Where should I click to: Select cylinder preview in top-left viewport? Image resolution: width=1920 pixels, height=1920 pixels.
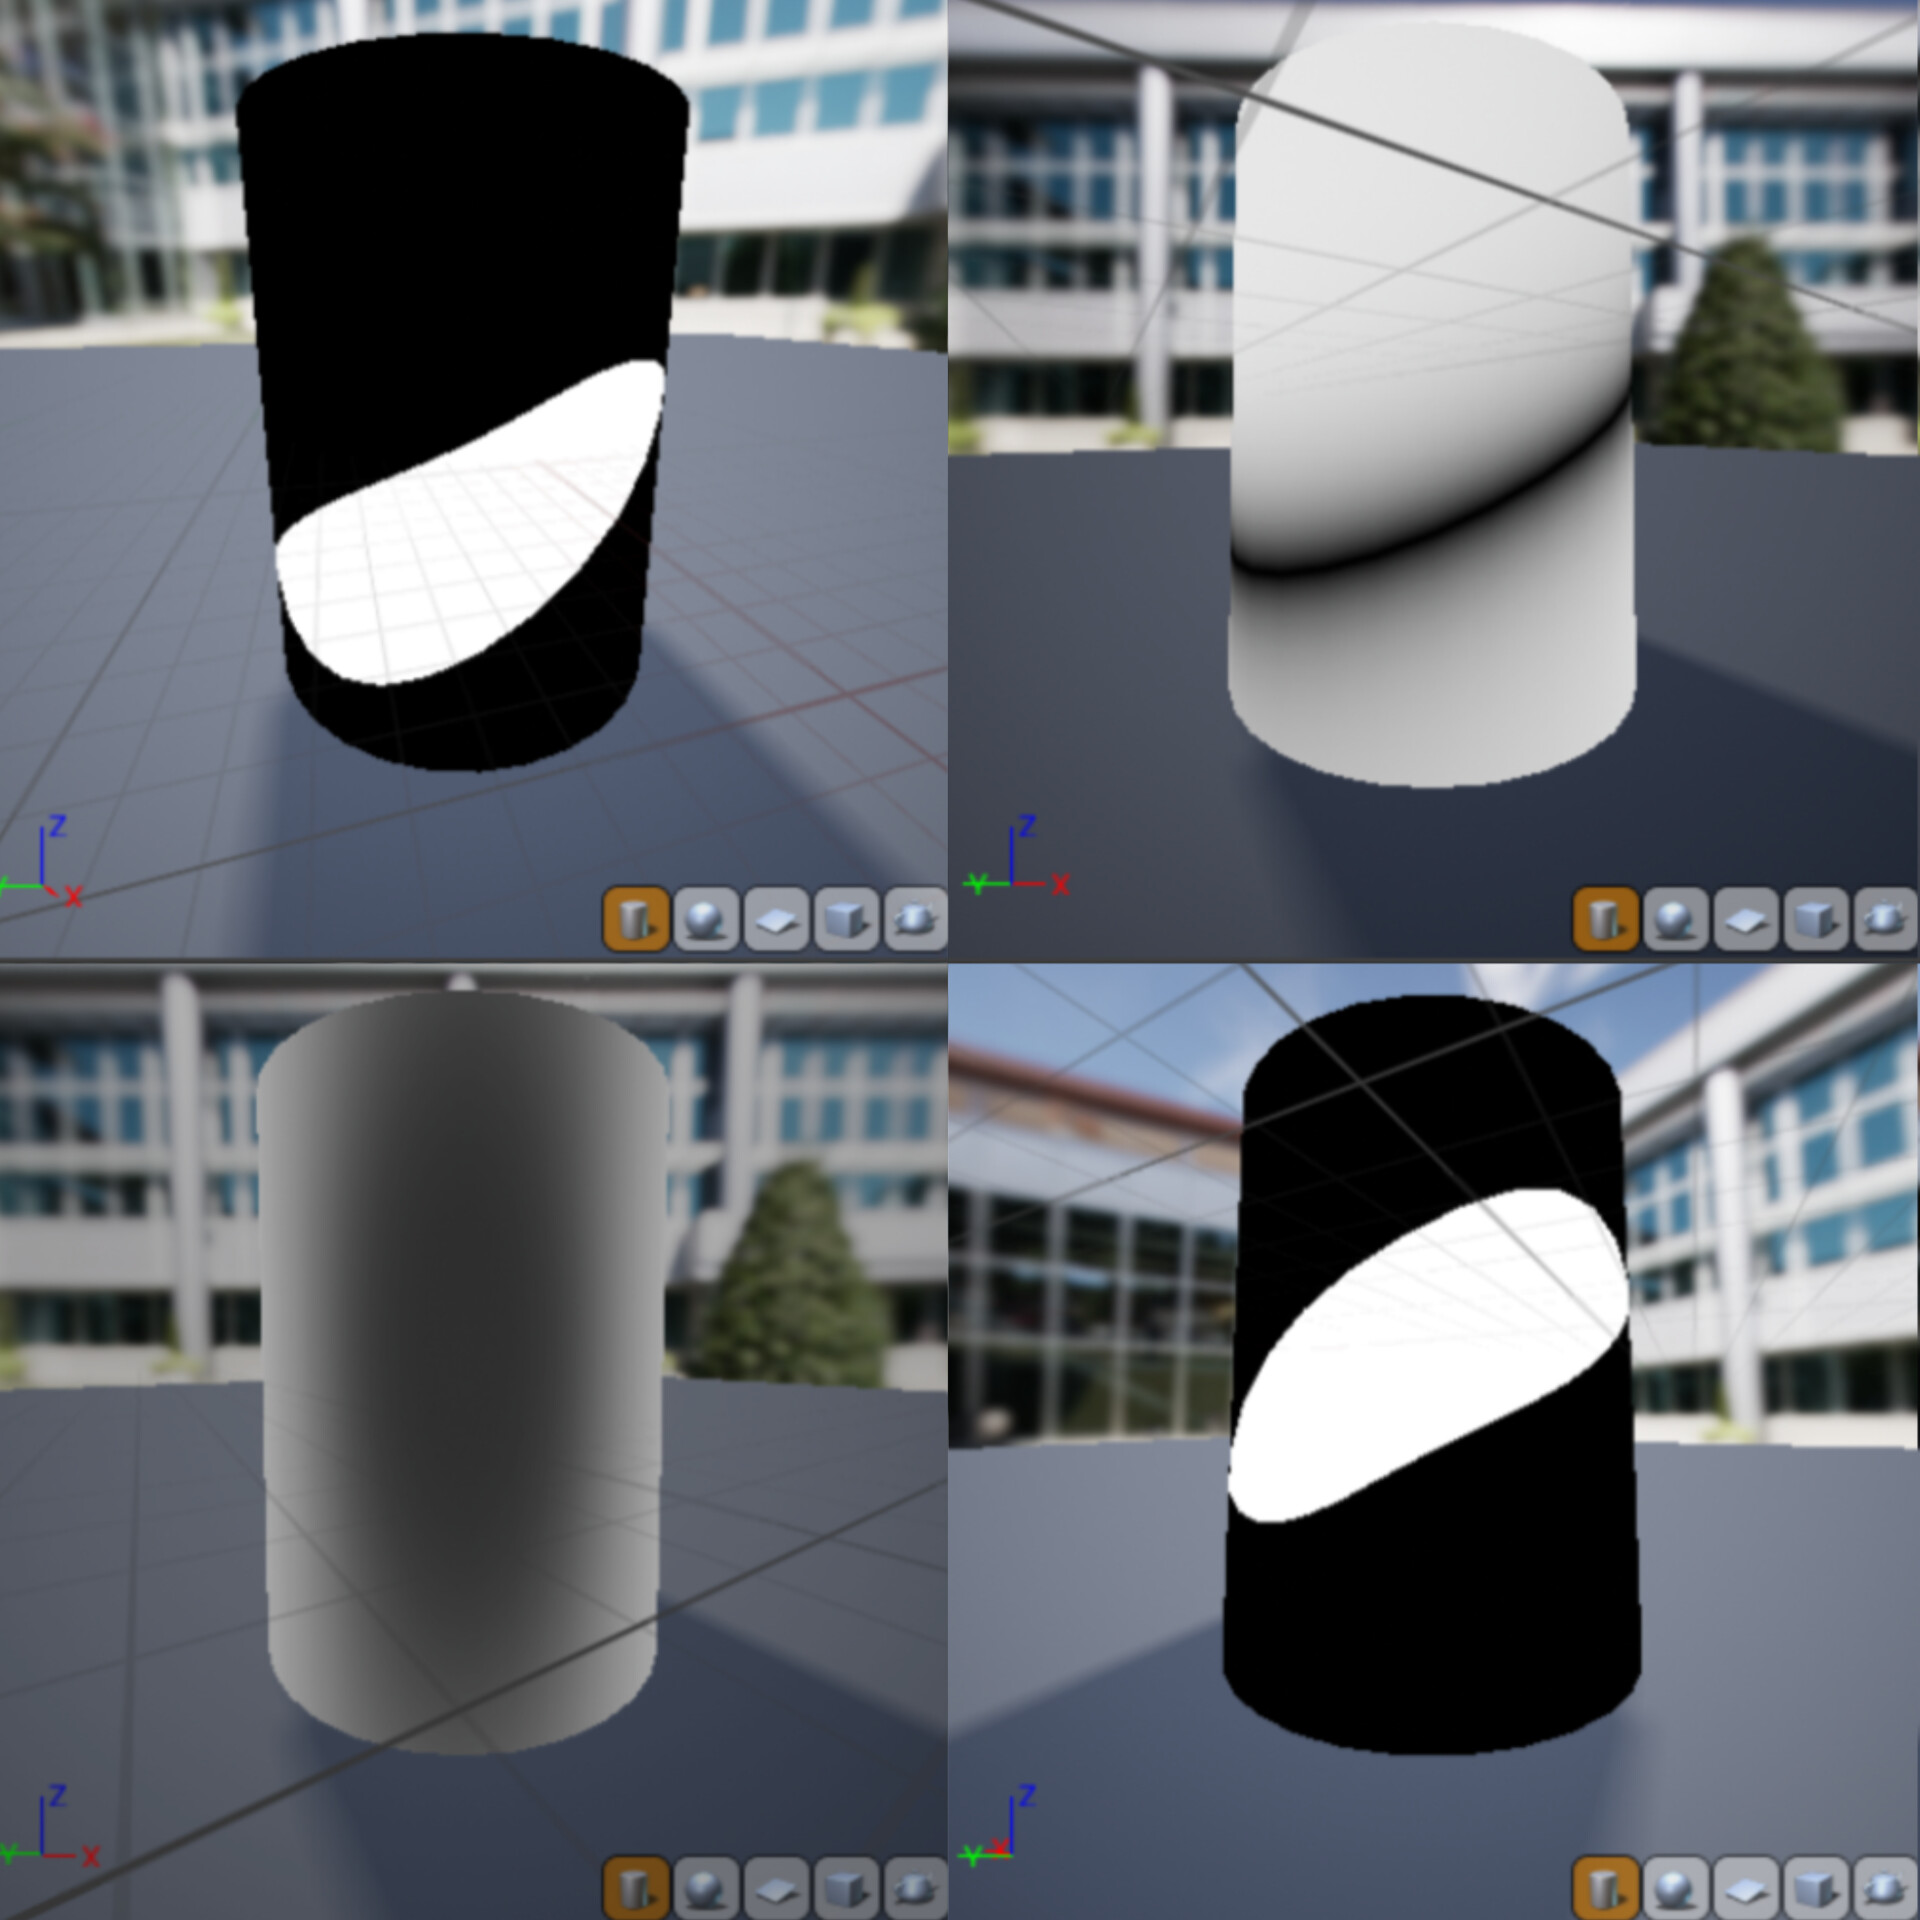(x=635, y=918)
